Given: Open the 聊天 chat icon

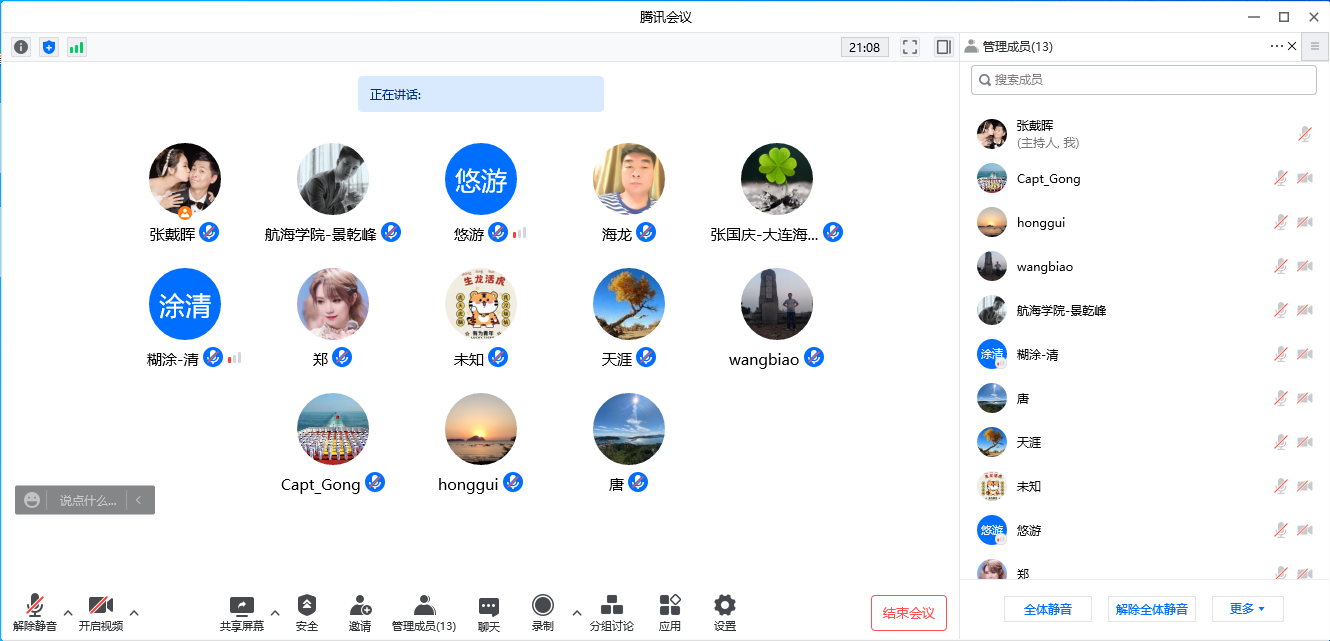Looking at the screenshot, I should (488, 612).
